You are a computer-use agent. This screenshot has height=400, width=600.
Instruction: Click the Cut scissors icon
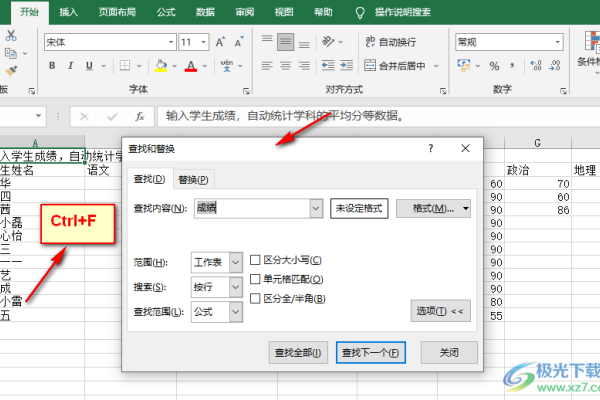tap(11, 36)
